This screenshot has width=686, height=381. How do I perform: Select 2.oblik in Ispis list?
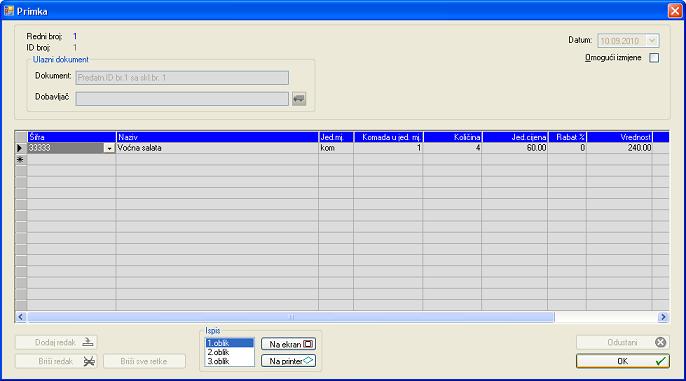tap(229, 352)
